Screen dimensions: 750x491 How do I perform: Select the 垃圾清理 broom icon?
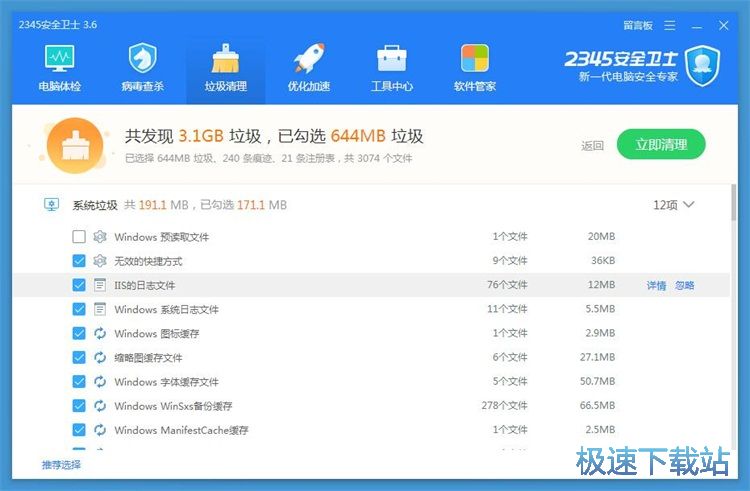tap(225, 58)
